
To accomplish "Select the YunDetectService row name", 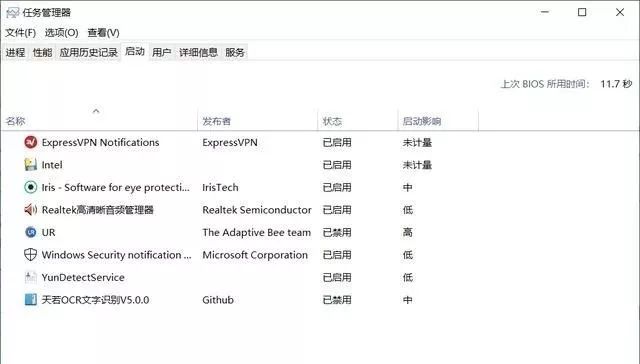I will pyautogui.click(x=83, y=277).
